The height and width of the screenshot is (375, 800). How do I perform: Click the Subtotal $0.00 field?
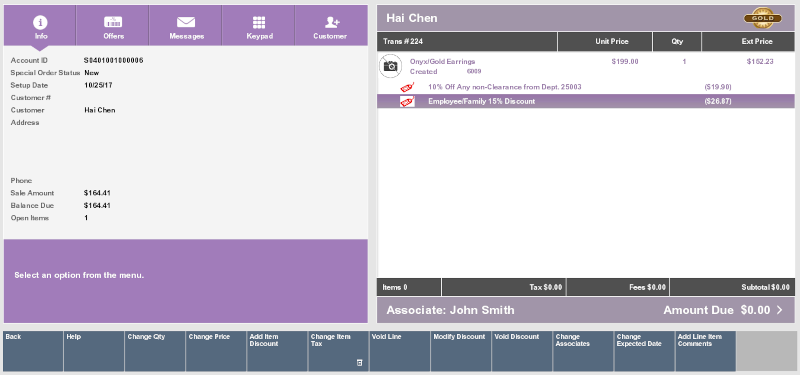(x=732, y=287)
